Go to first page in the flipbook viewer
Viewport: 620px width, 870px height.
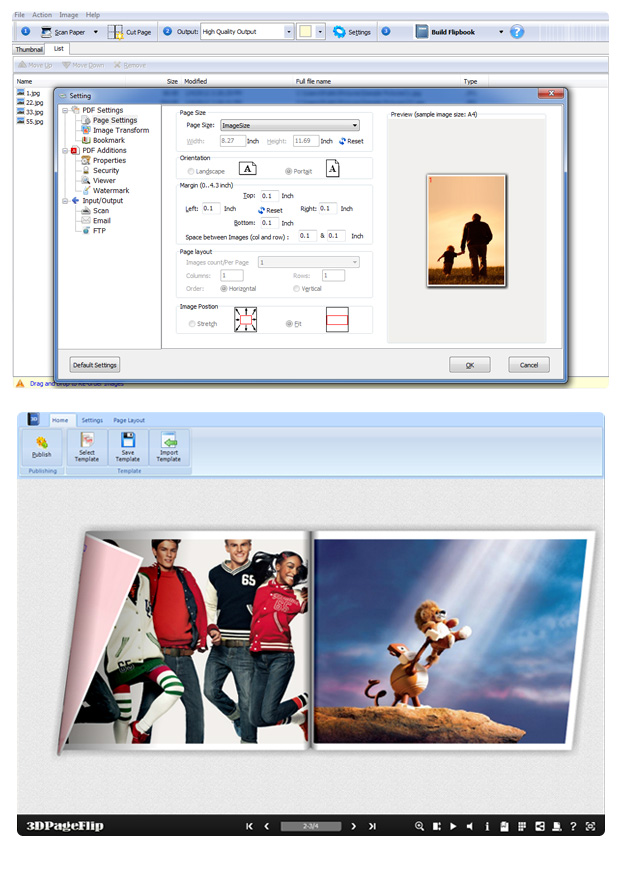(x=249, y=826)
